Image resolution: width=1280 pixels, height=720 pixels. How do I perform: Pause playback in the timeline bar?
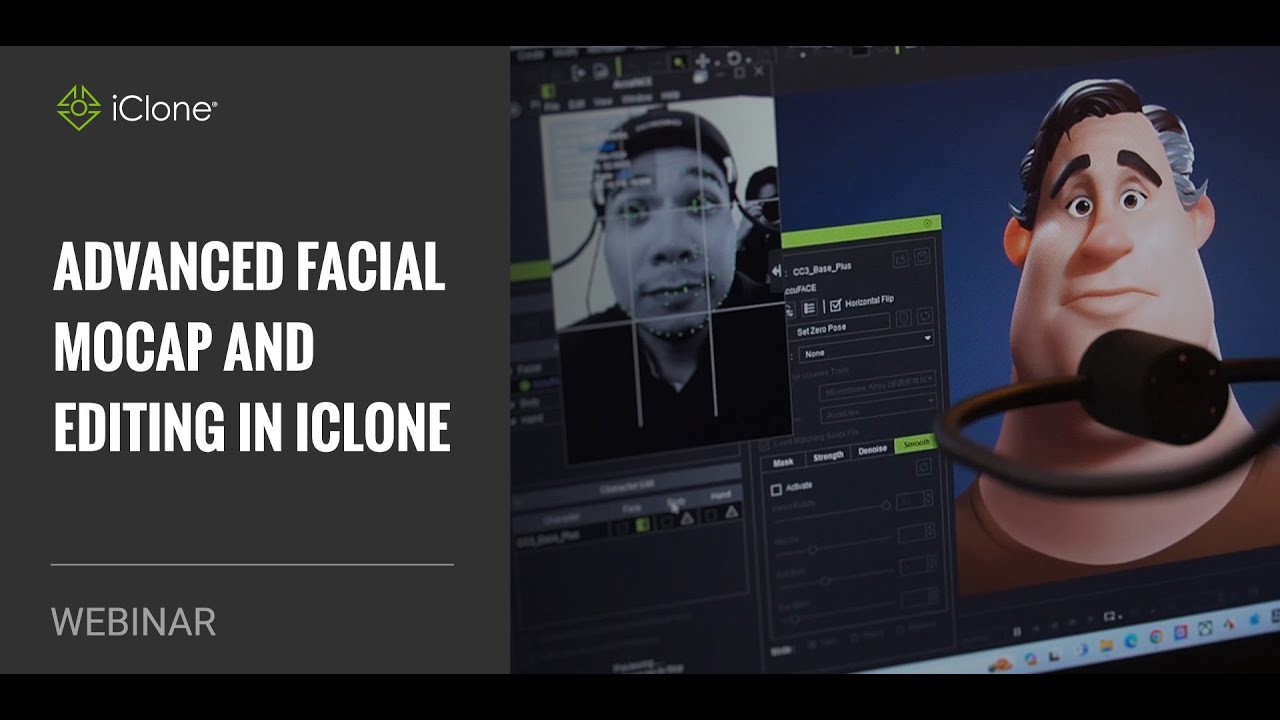[1017, 632]
